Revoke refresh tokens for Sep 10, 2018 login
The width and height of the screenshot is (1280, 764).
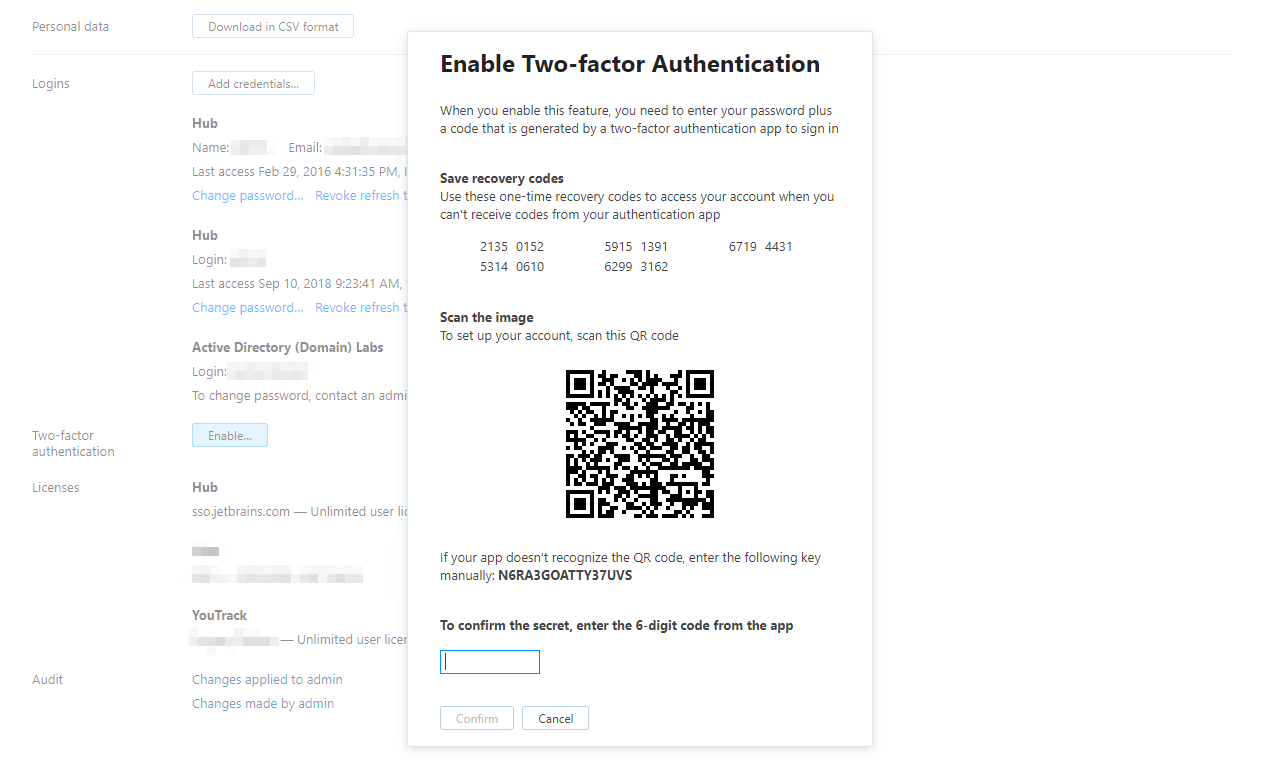coord(361,307)
